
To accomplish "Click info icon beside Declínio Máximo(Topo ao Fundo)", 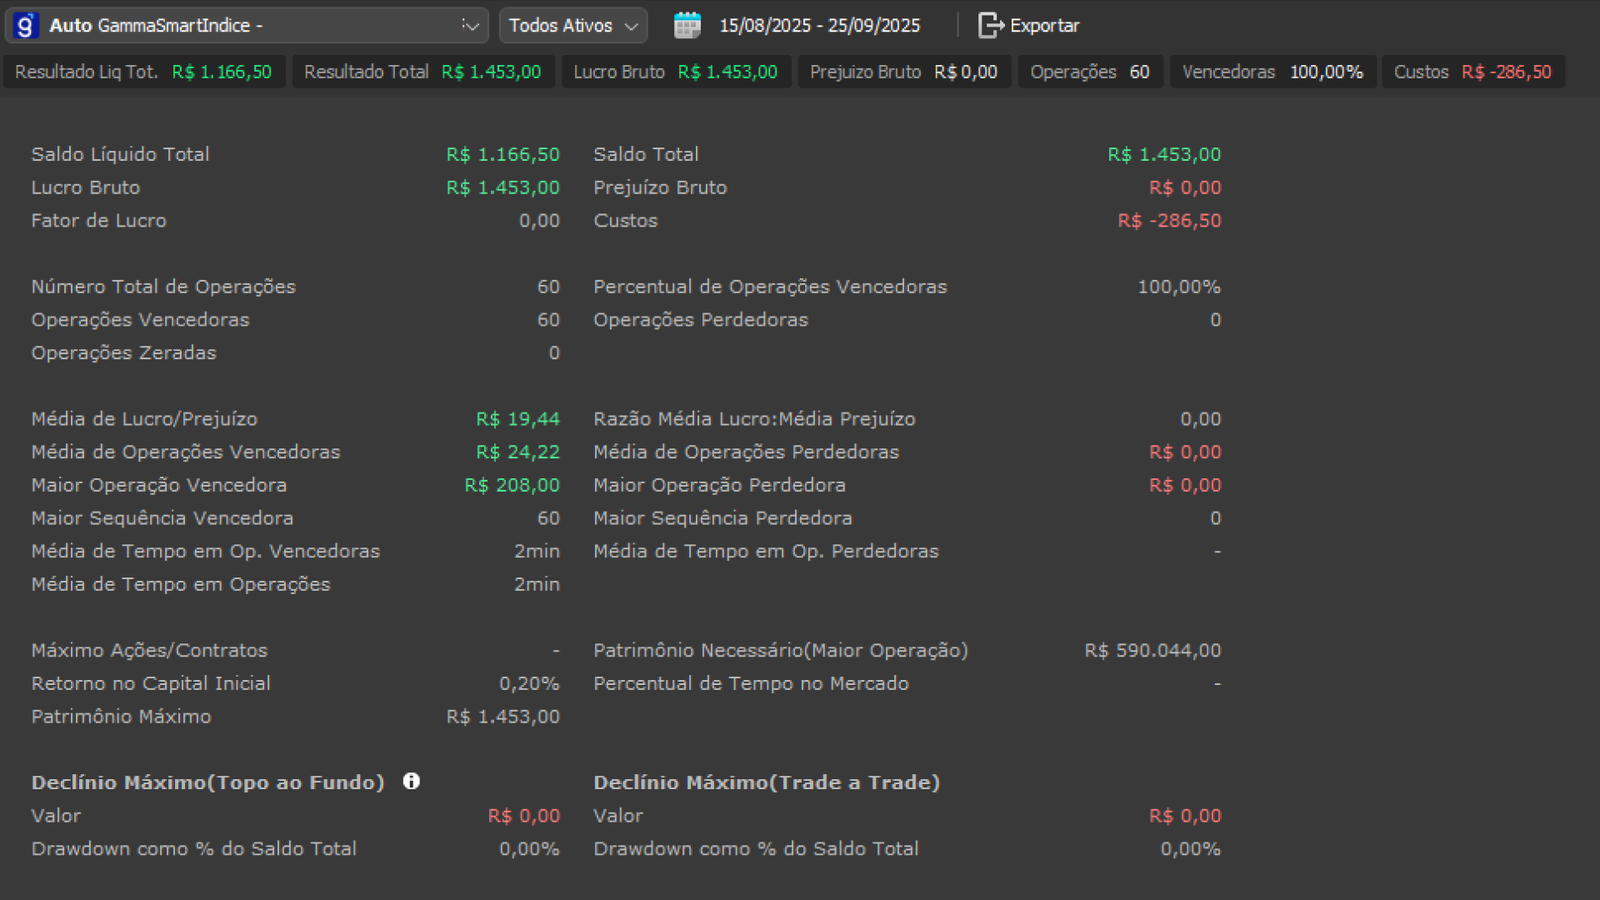I will pyautogui.click(x=411, y=781).
